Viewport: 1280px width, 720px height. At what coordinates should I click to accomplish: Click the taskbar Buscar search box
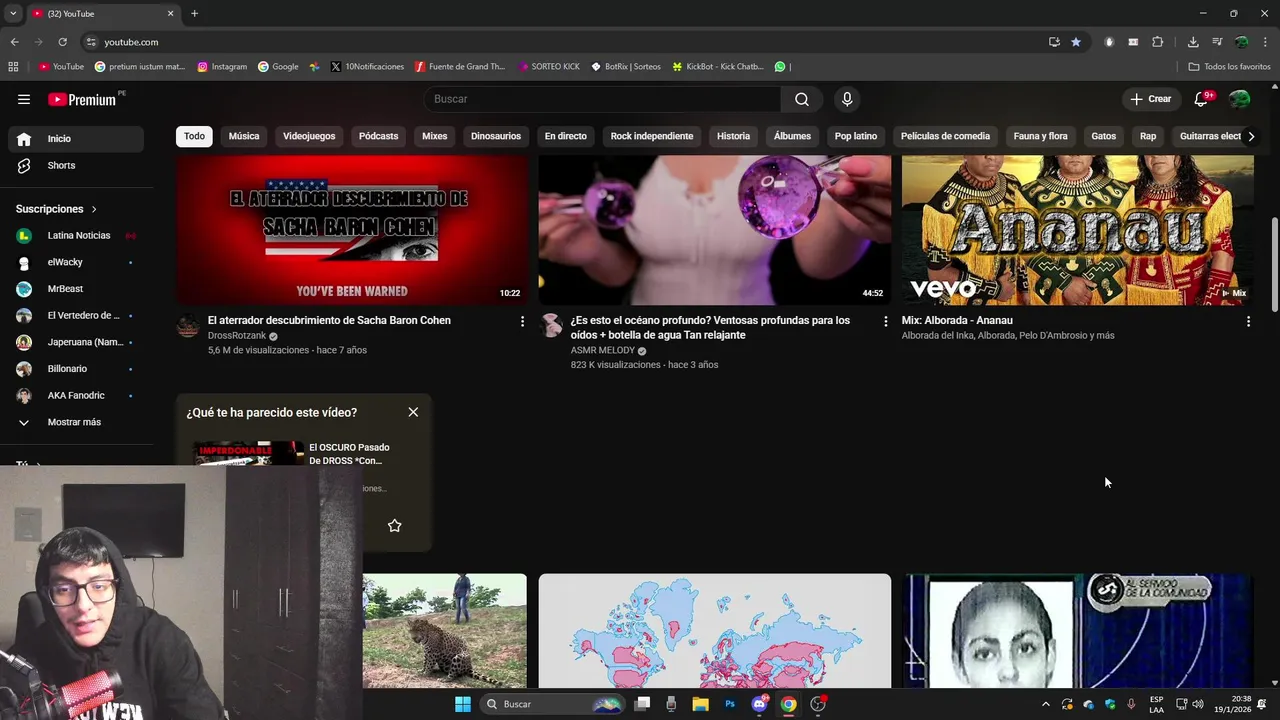552,704
